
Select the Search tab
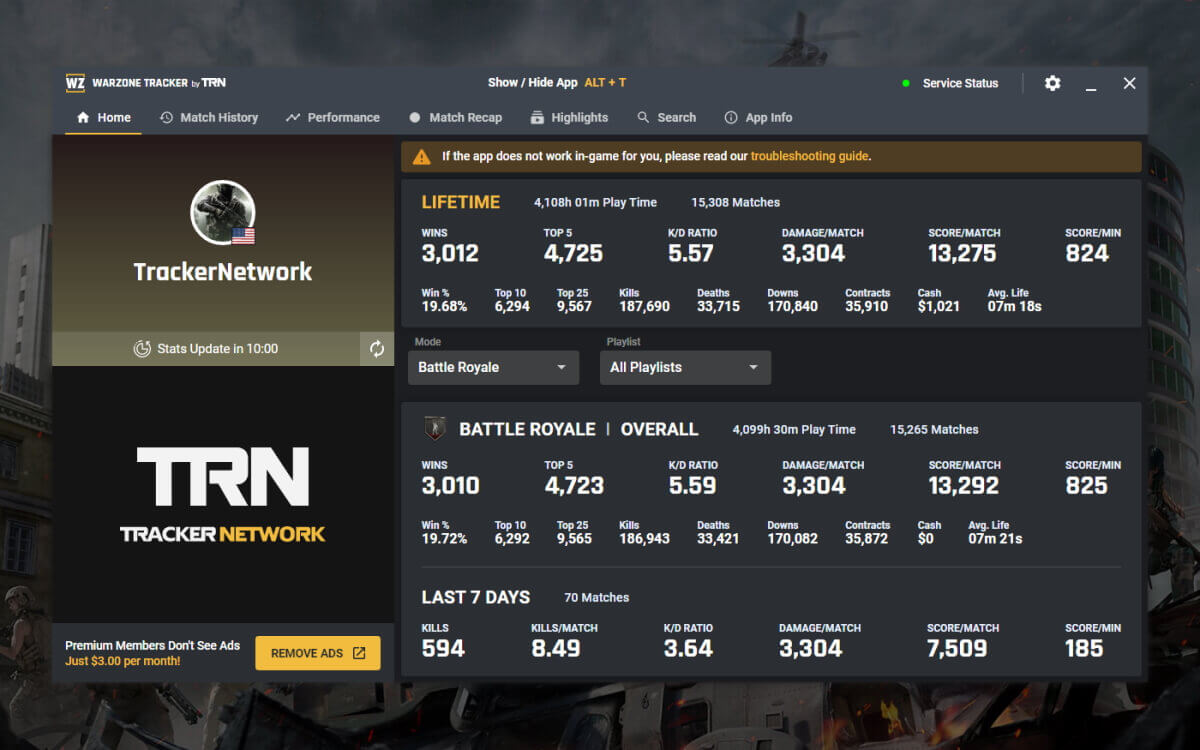[x=667, y=117]
